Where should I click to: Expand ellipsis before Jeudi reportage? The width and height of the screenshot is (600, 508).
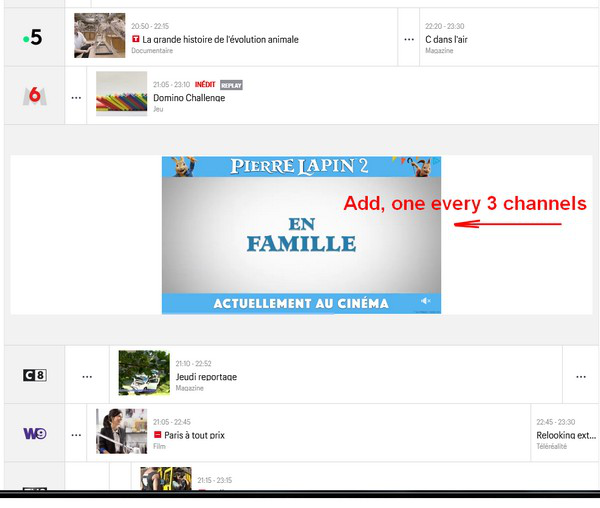point(87,377)
